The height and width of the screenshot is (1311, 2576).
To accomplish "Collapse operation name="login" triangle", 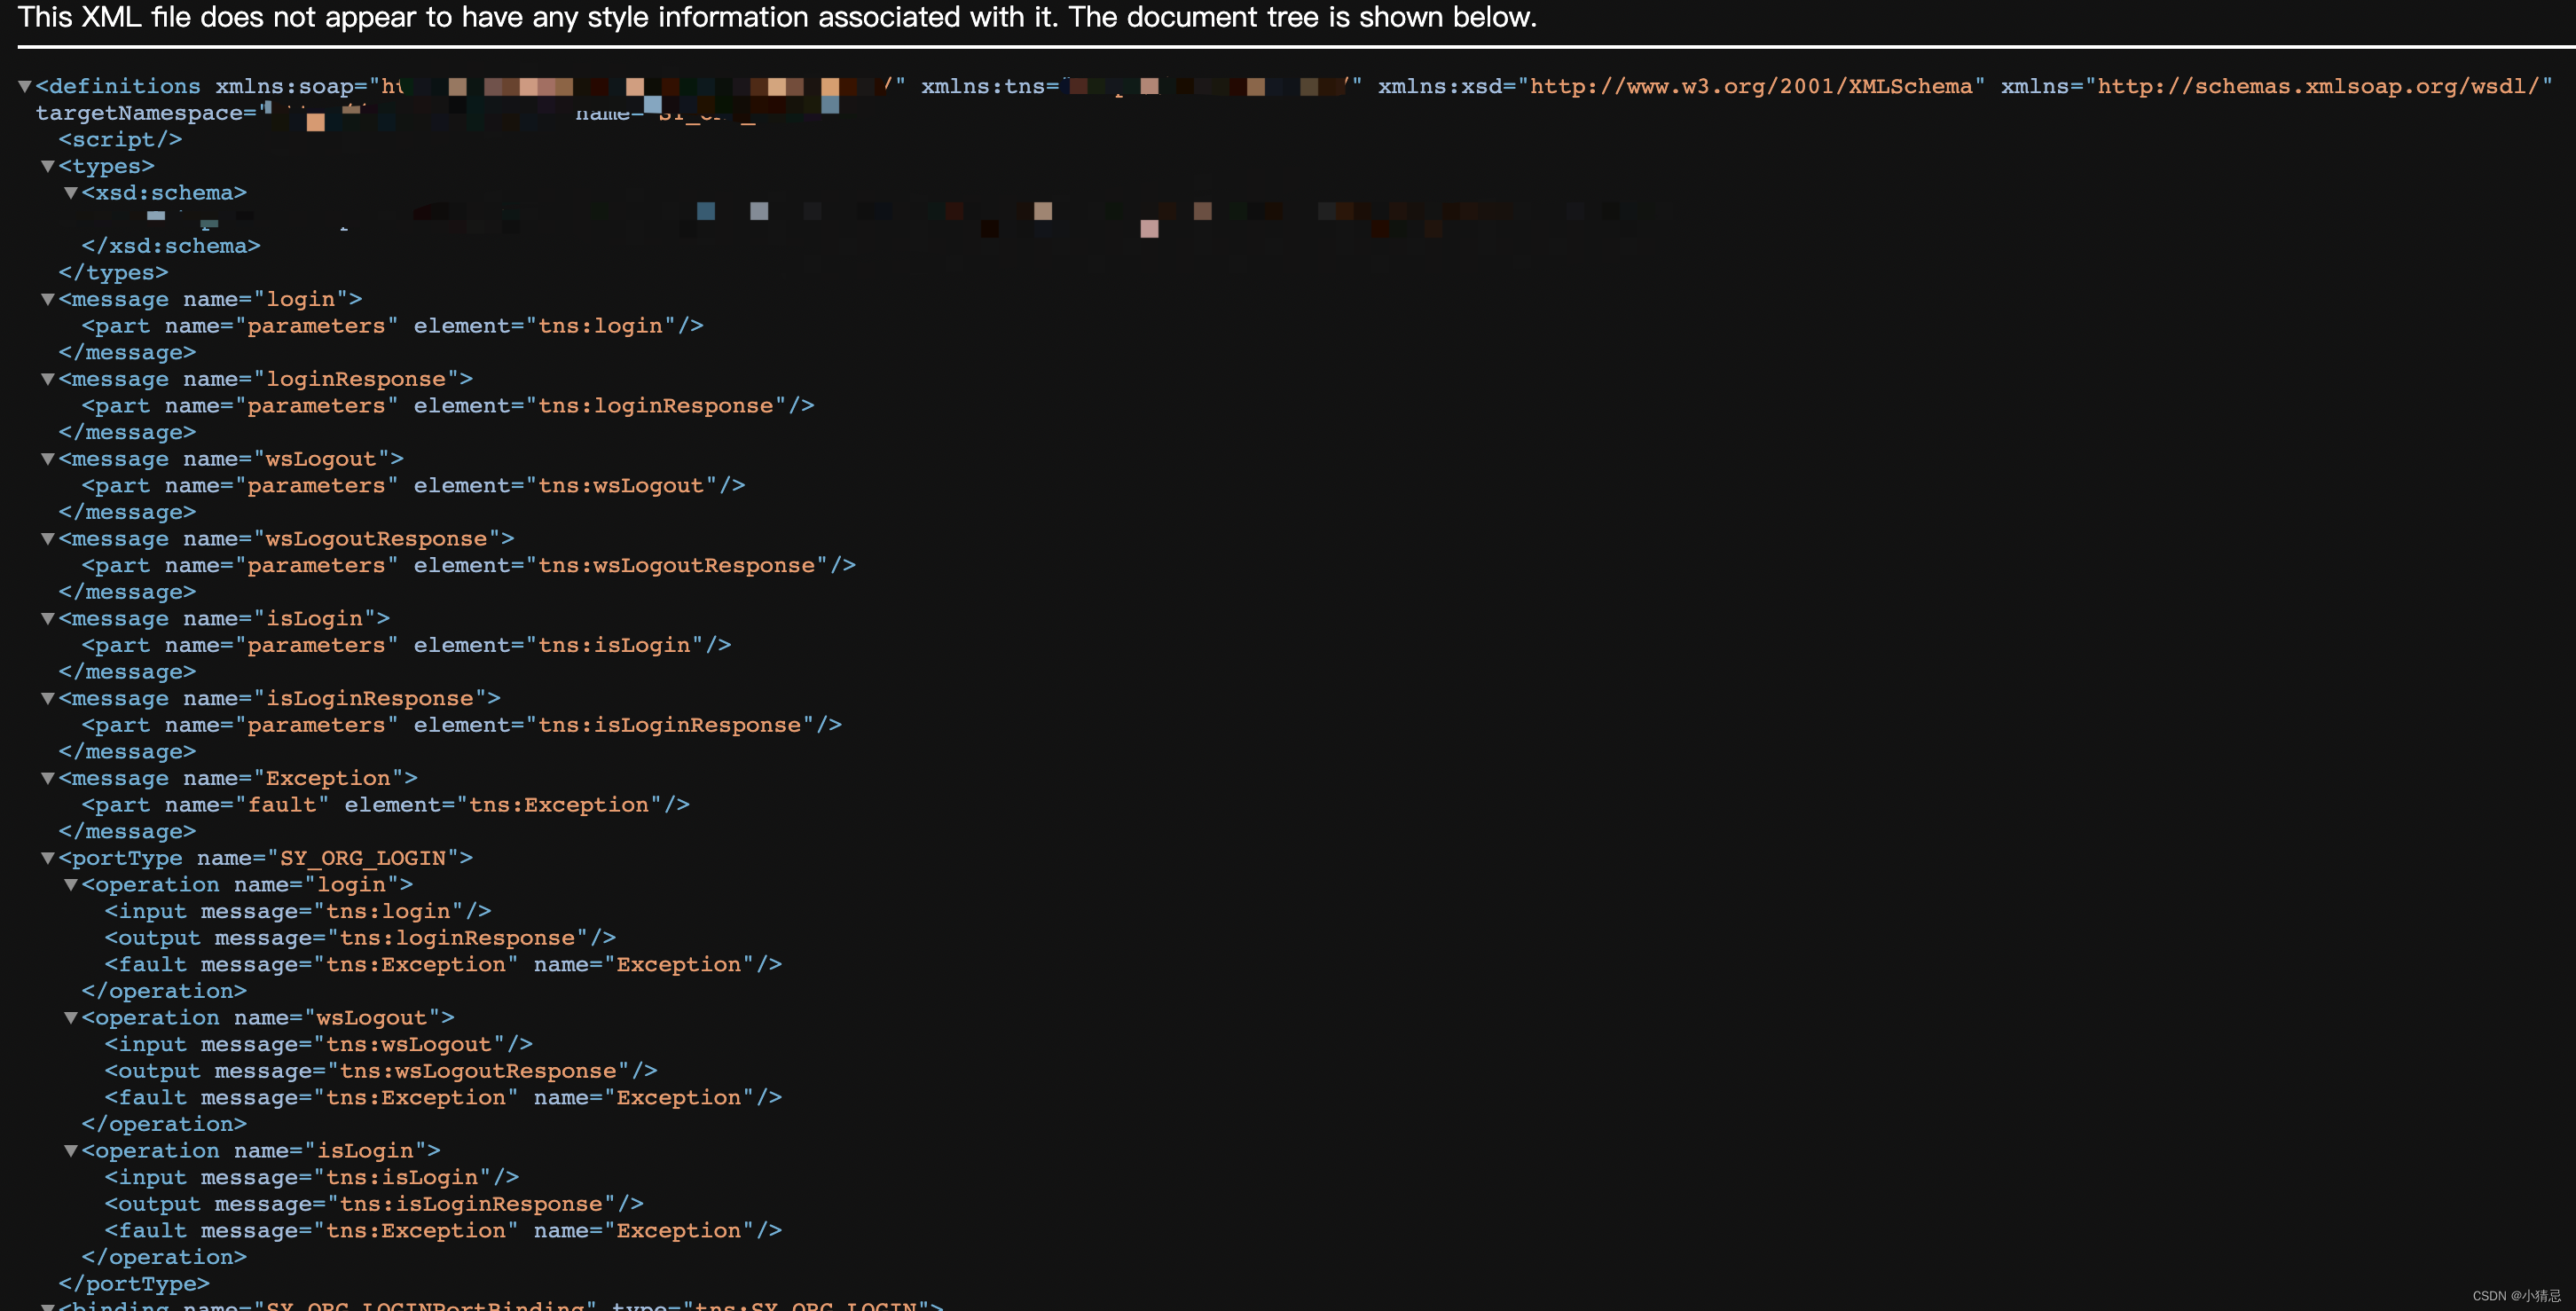I will click(x=71, y=885).
